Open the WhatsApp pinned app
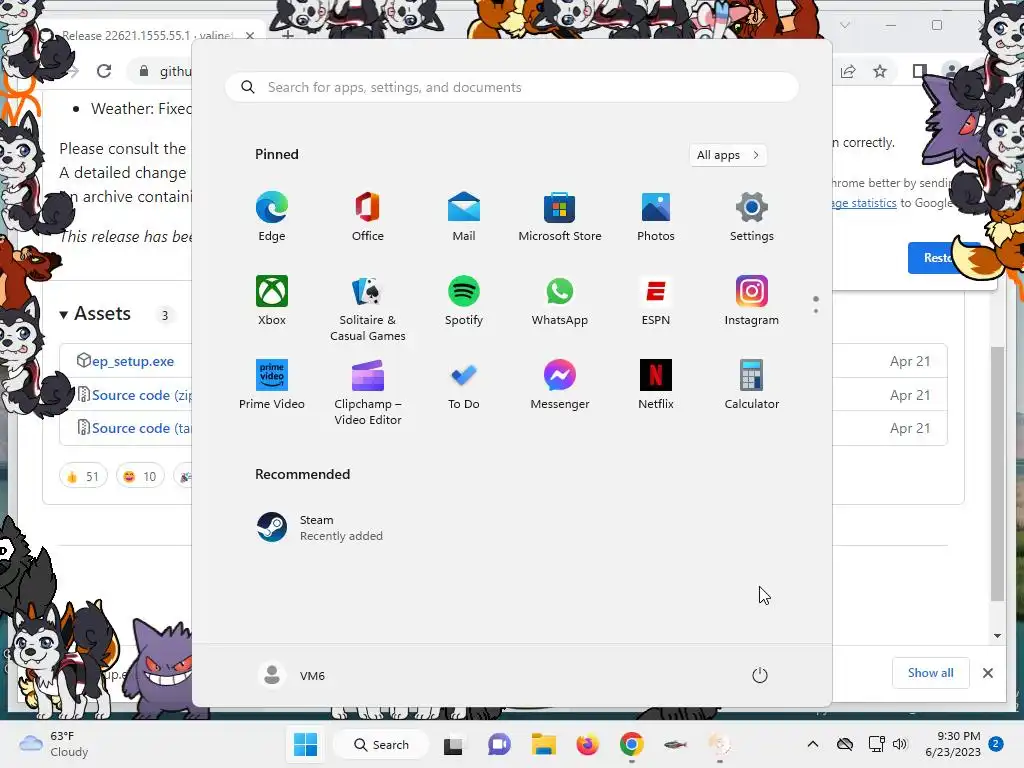The image size is (1024, 768). pyautogui.click(x=560, y=300)
